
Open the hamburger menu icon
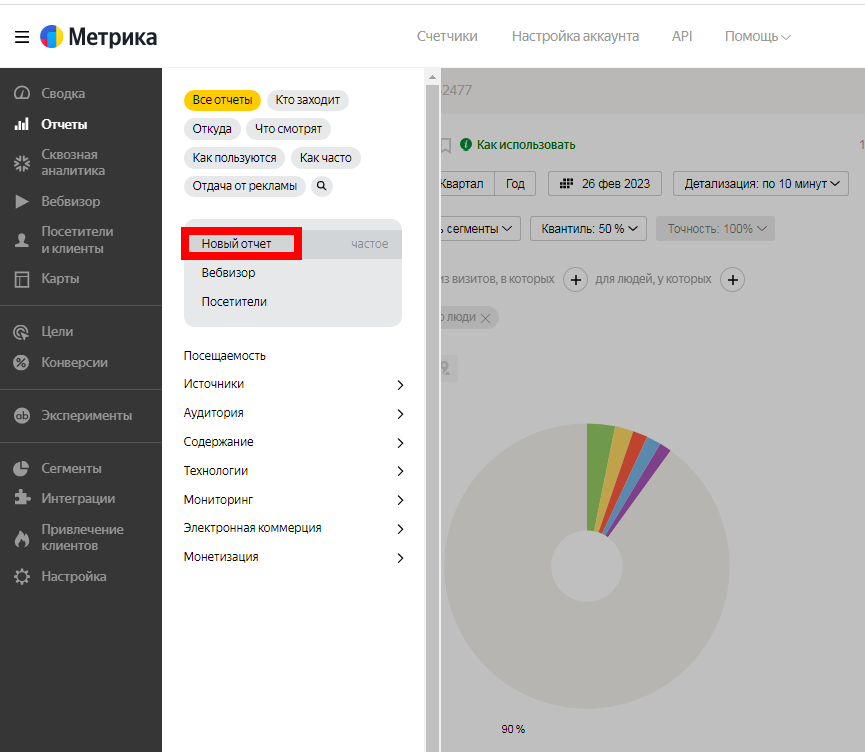point(22,37)
